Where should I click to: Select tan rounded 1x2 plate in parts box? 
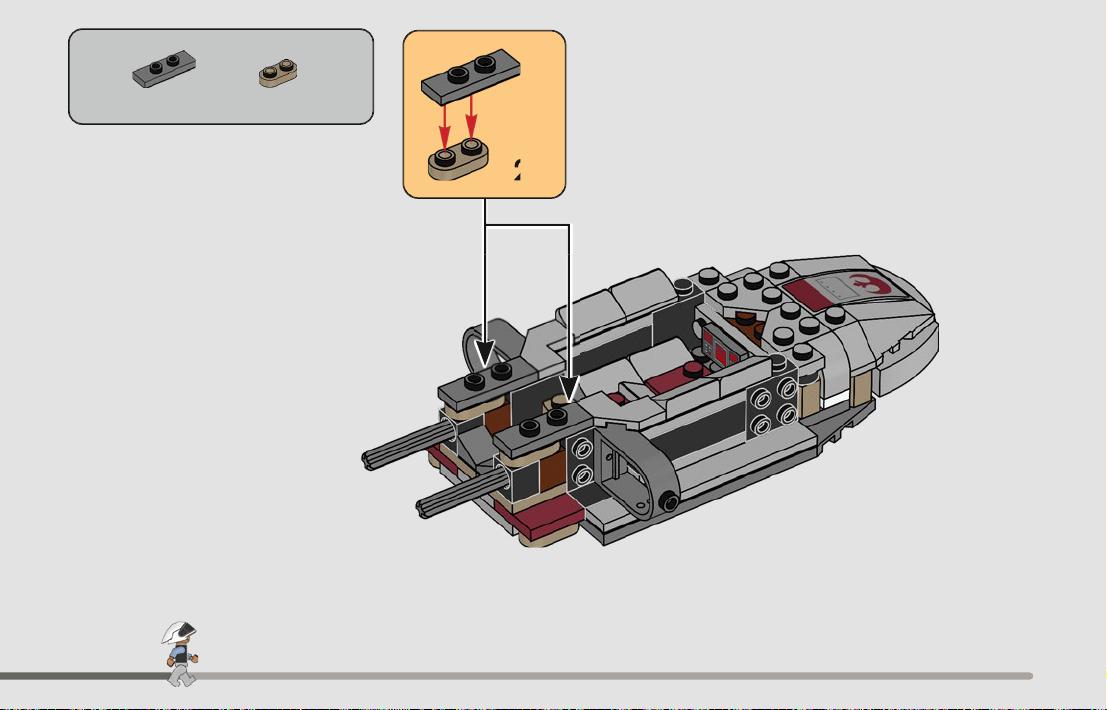click(278, 73)
